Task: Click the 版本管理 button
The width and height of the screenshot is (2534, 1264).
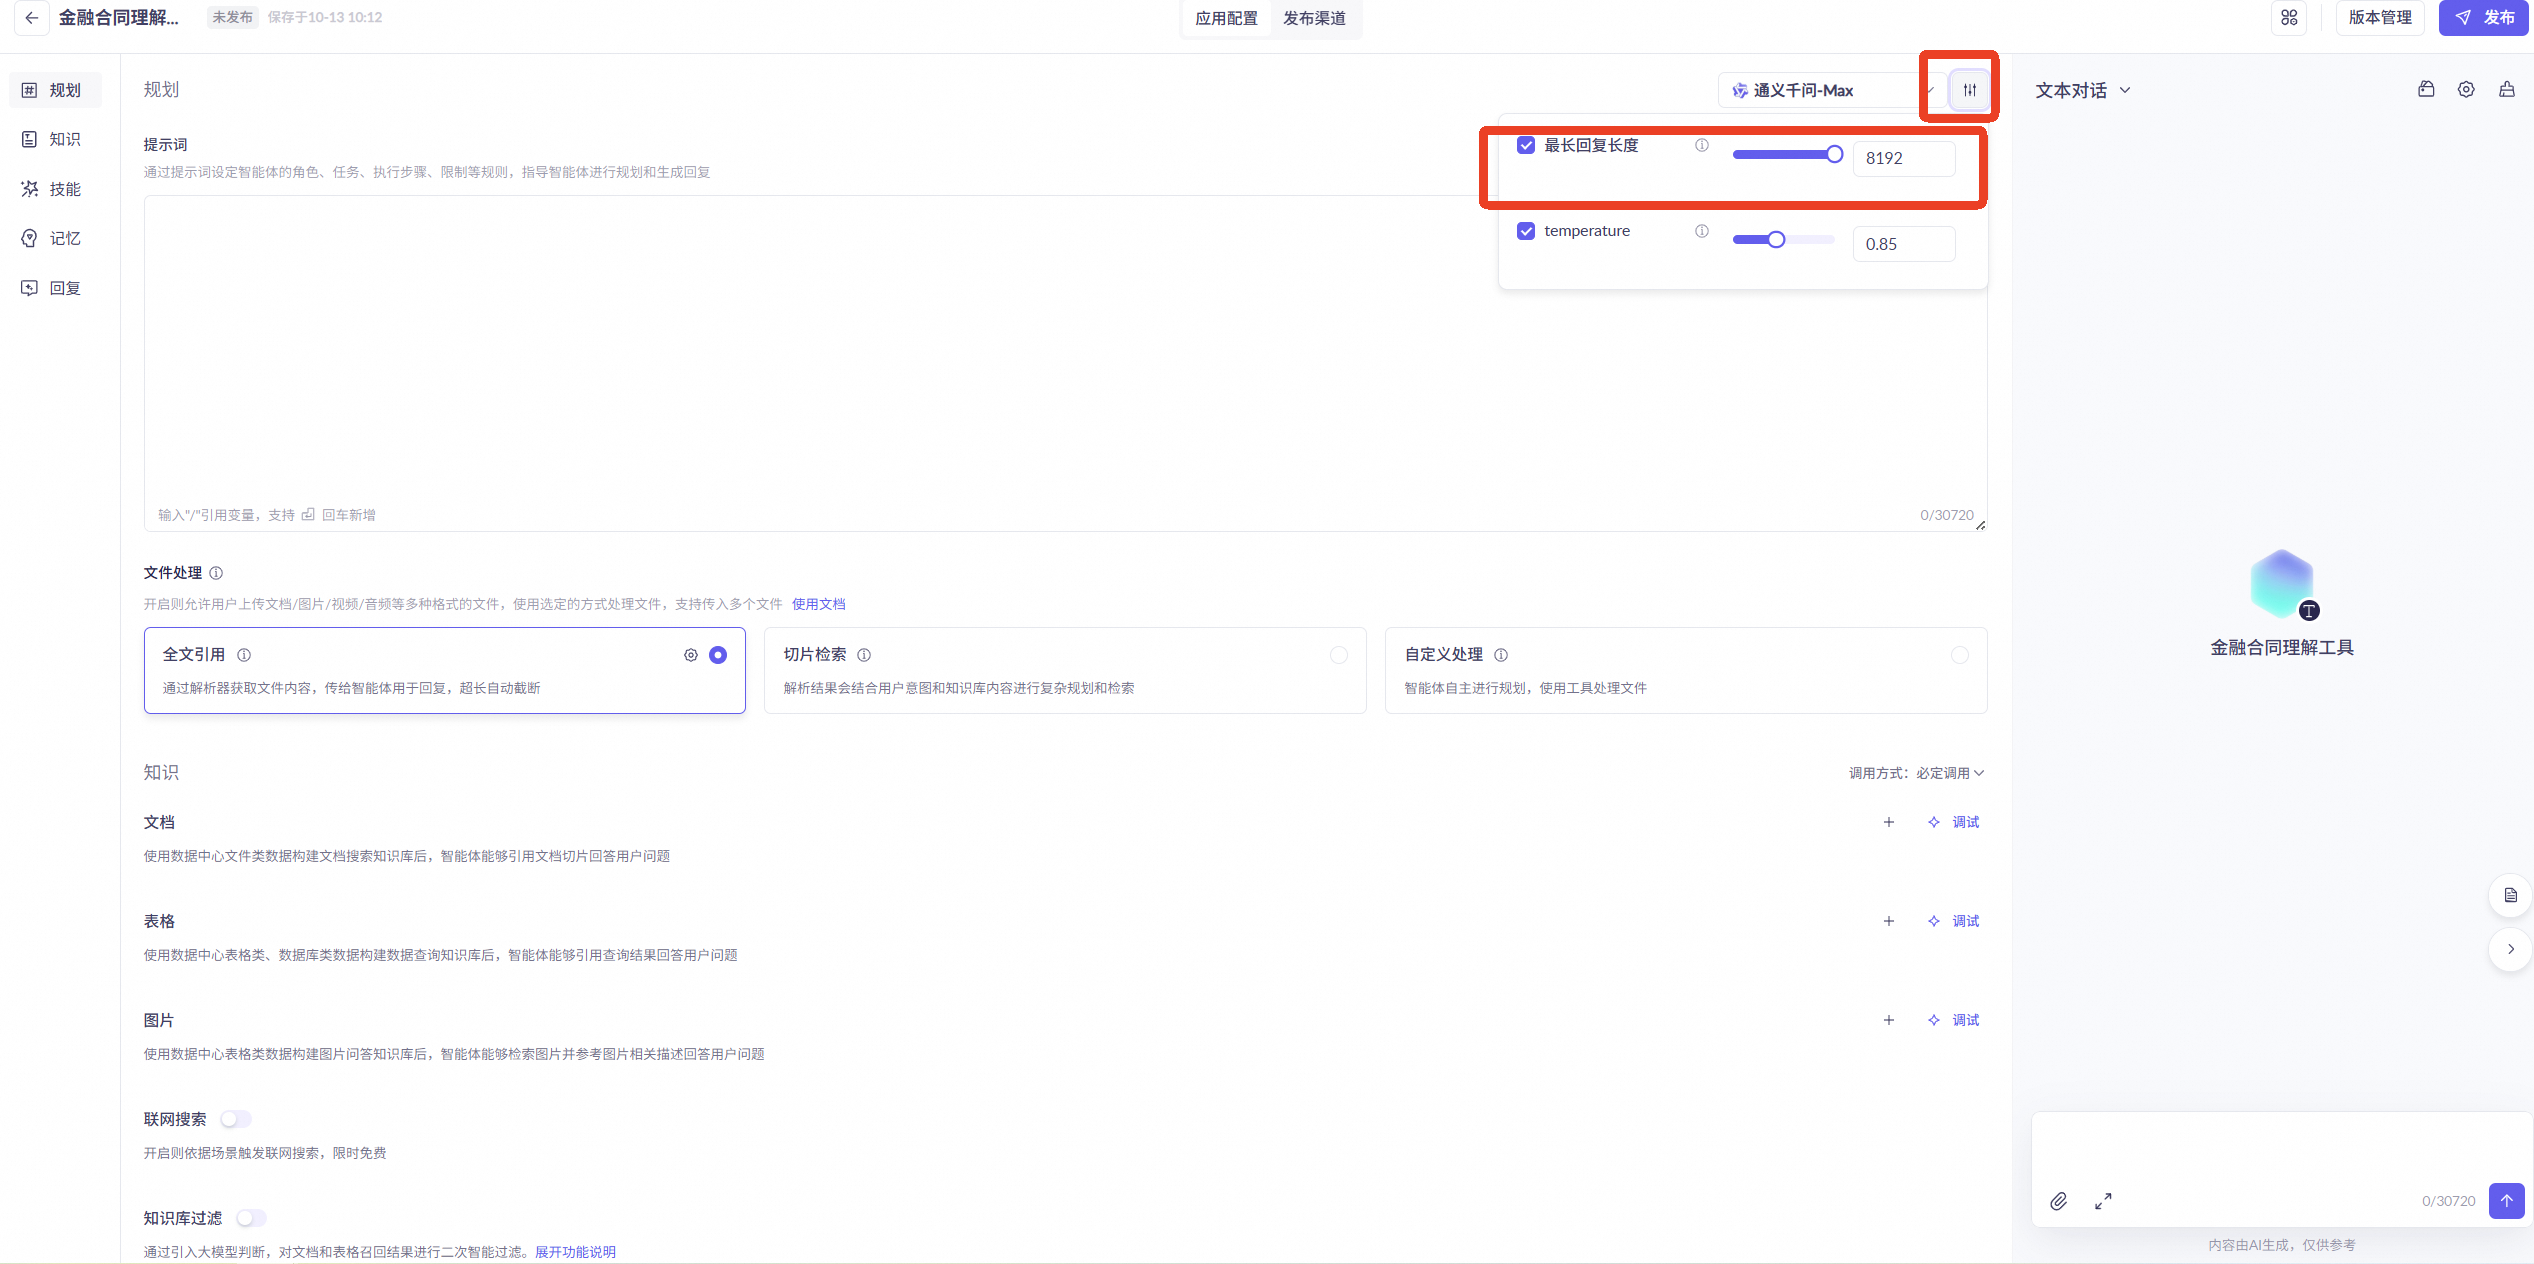Action: click(2379, 18)
